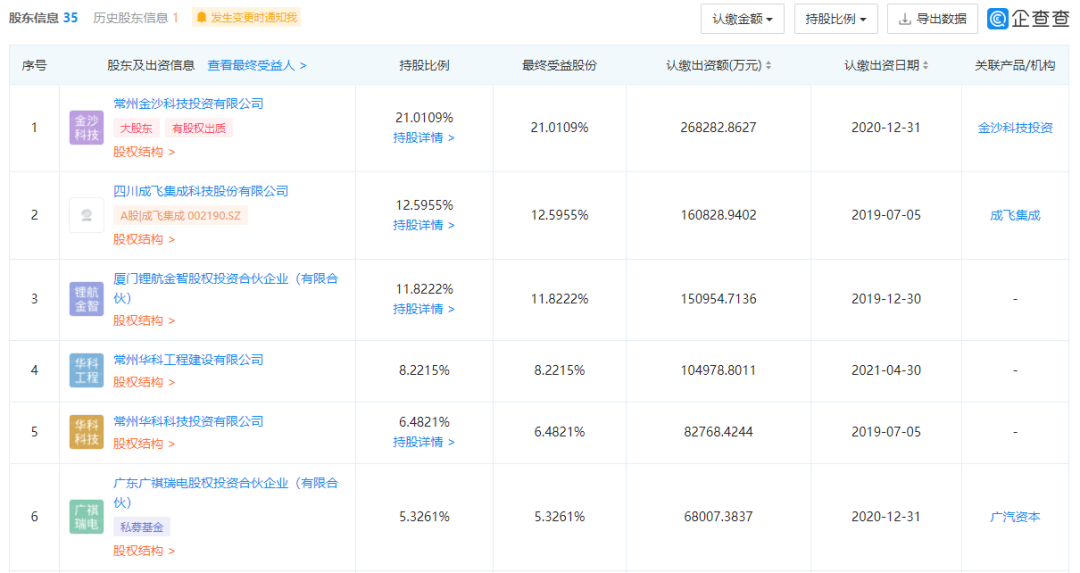The width and height of the screenshot is (1080, 573).
Task: Click the 金沙科技 company logo icon
Action: (x=86, y=127)
